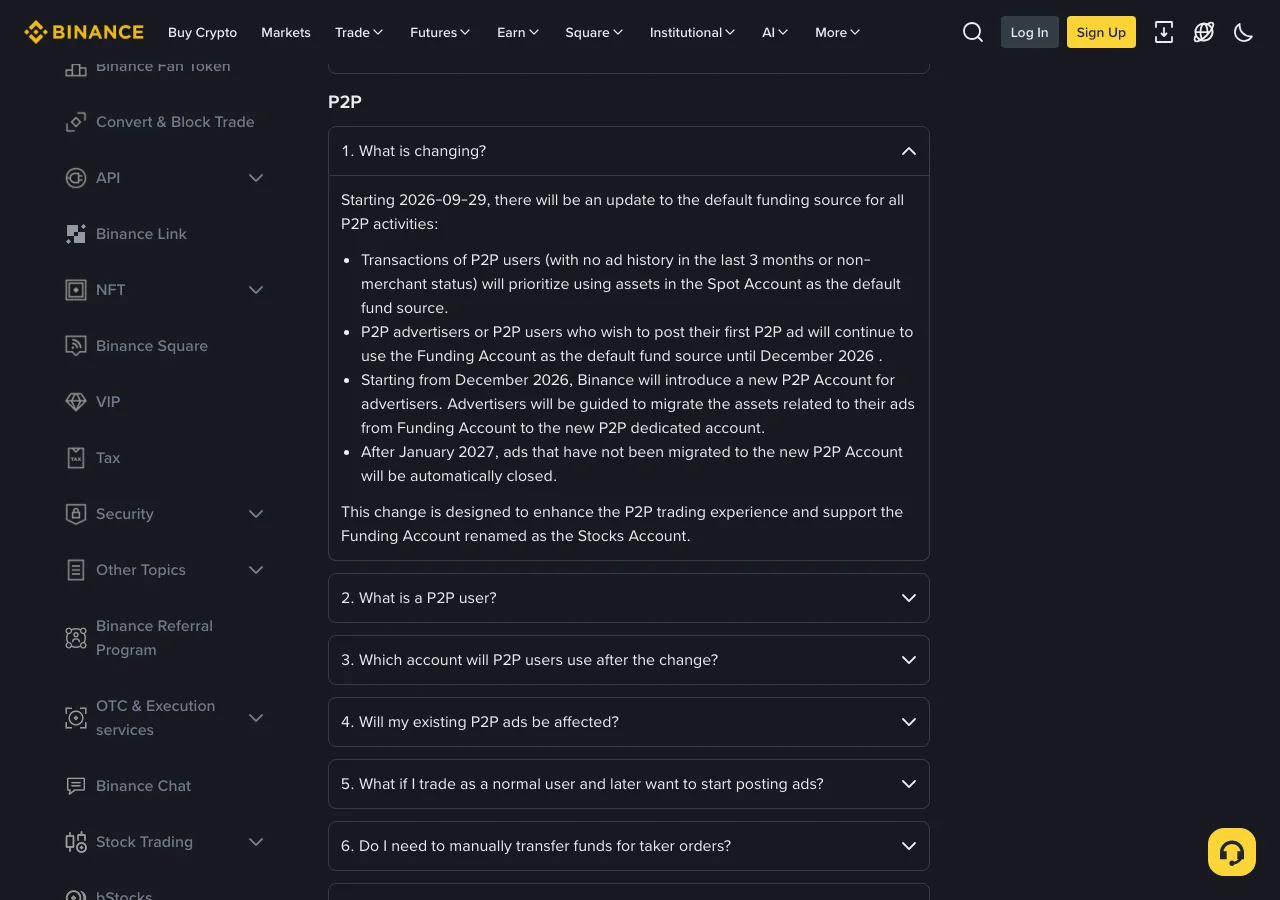Open the Futures menu
The width and height of the screenshot is (1280, 900).
click(440, 32)
